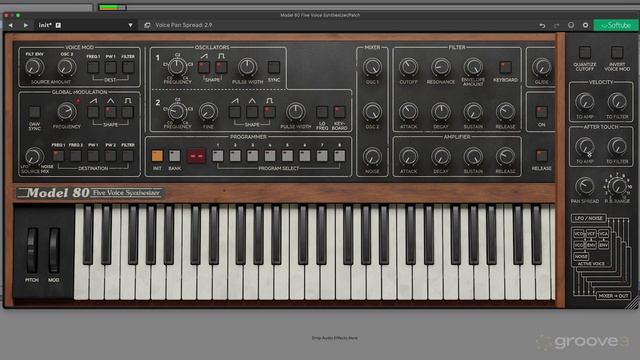The width and height of the screenshot is (640, 360).
Task: Go to previous preset arrow
Action: pos(11,25)
